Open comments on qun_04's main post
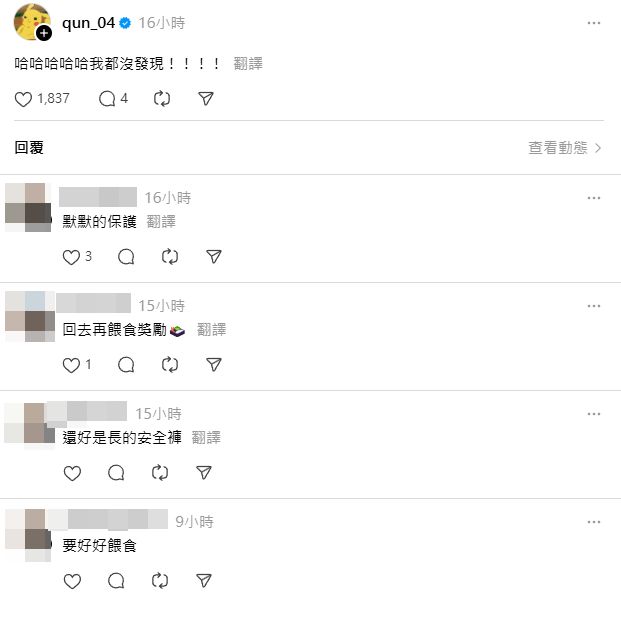Viewport: 621px width, 633px height. [107, 99]
